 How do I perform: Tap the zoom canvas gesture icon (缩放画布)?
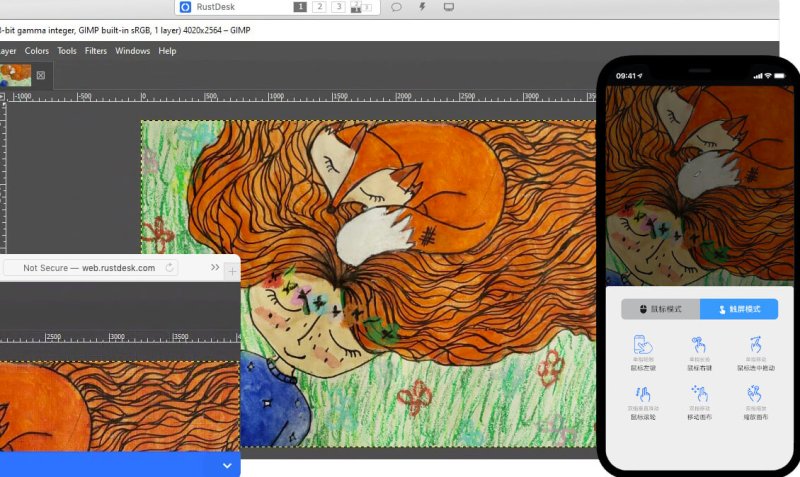(755, 393)
